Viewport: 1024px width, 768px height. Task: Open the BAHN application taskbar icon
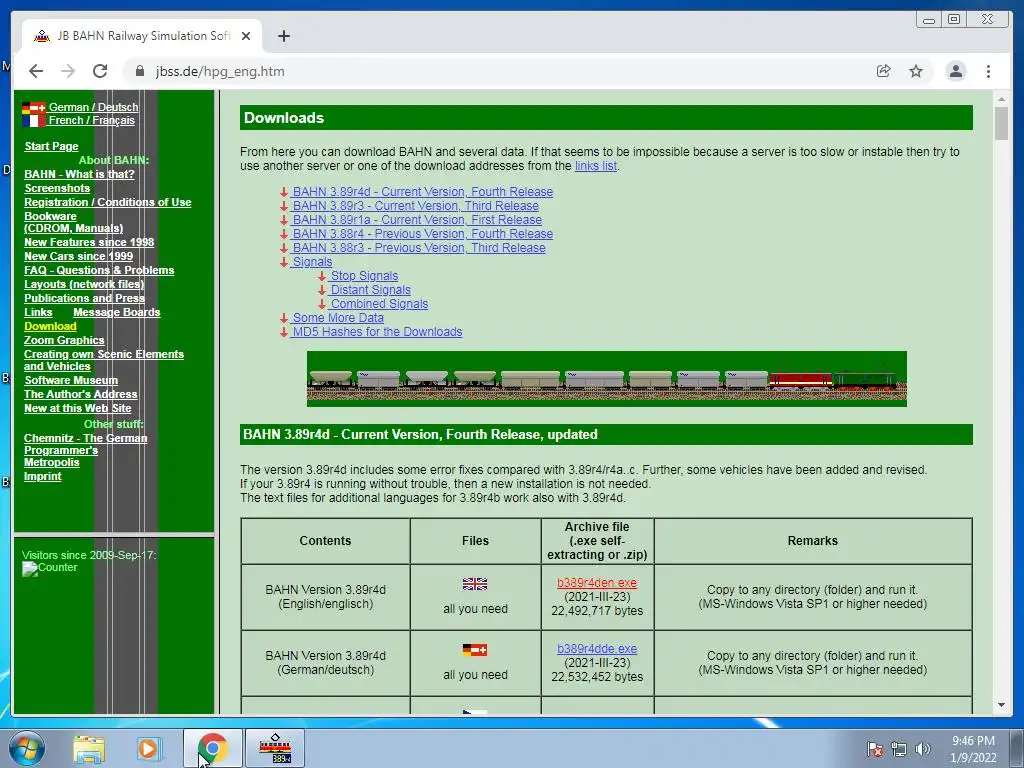point(275,748)
